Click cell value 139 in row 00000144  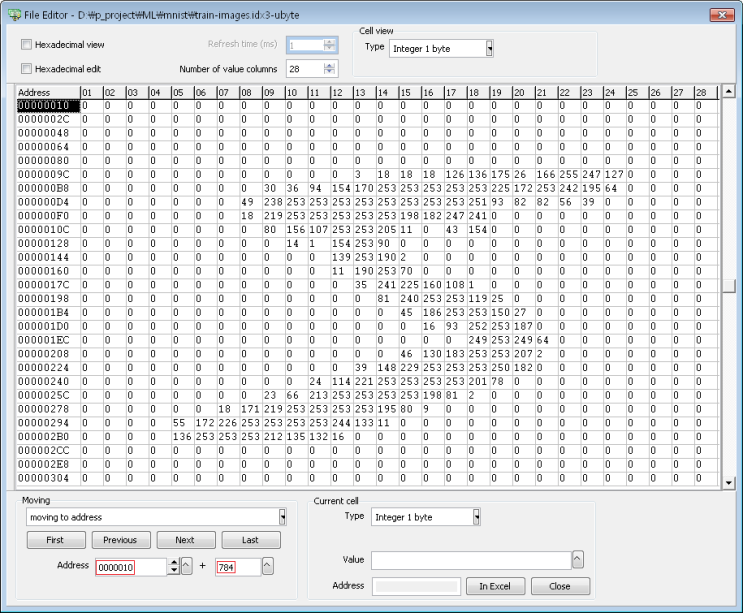click(x=342, y=257)
